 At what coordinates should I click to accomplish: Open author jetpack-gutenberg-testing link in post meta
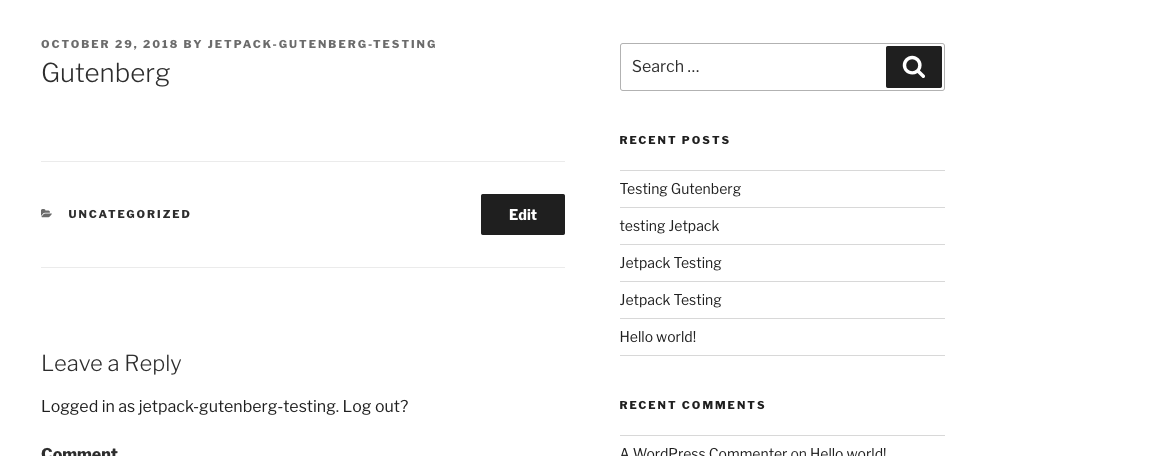tap(321, 44)
